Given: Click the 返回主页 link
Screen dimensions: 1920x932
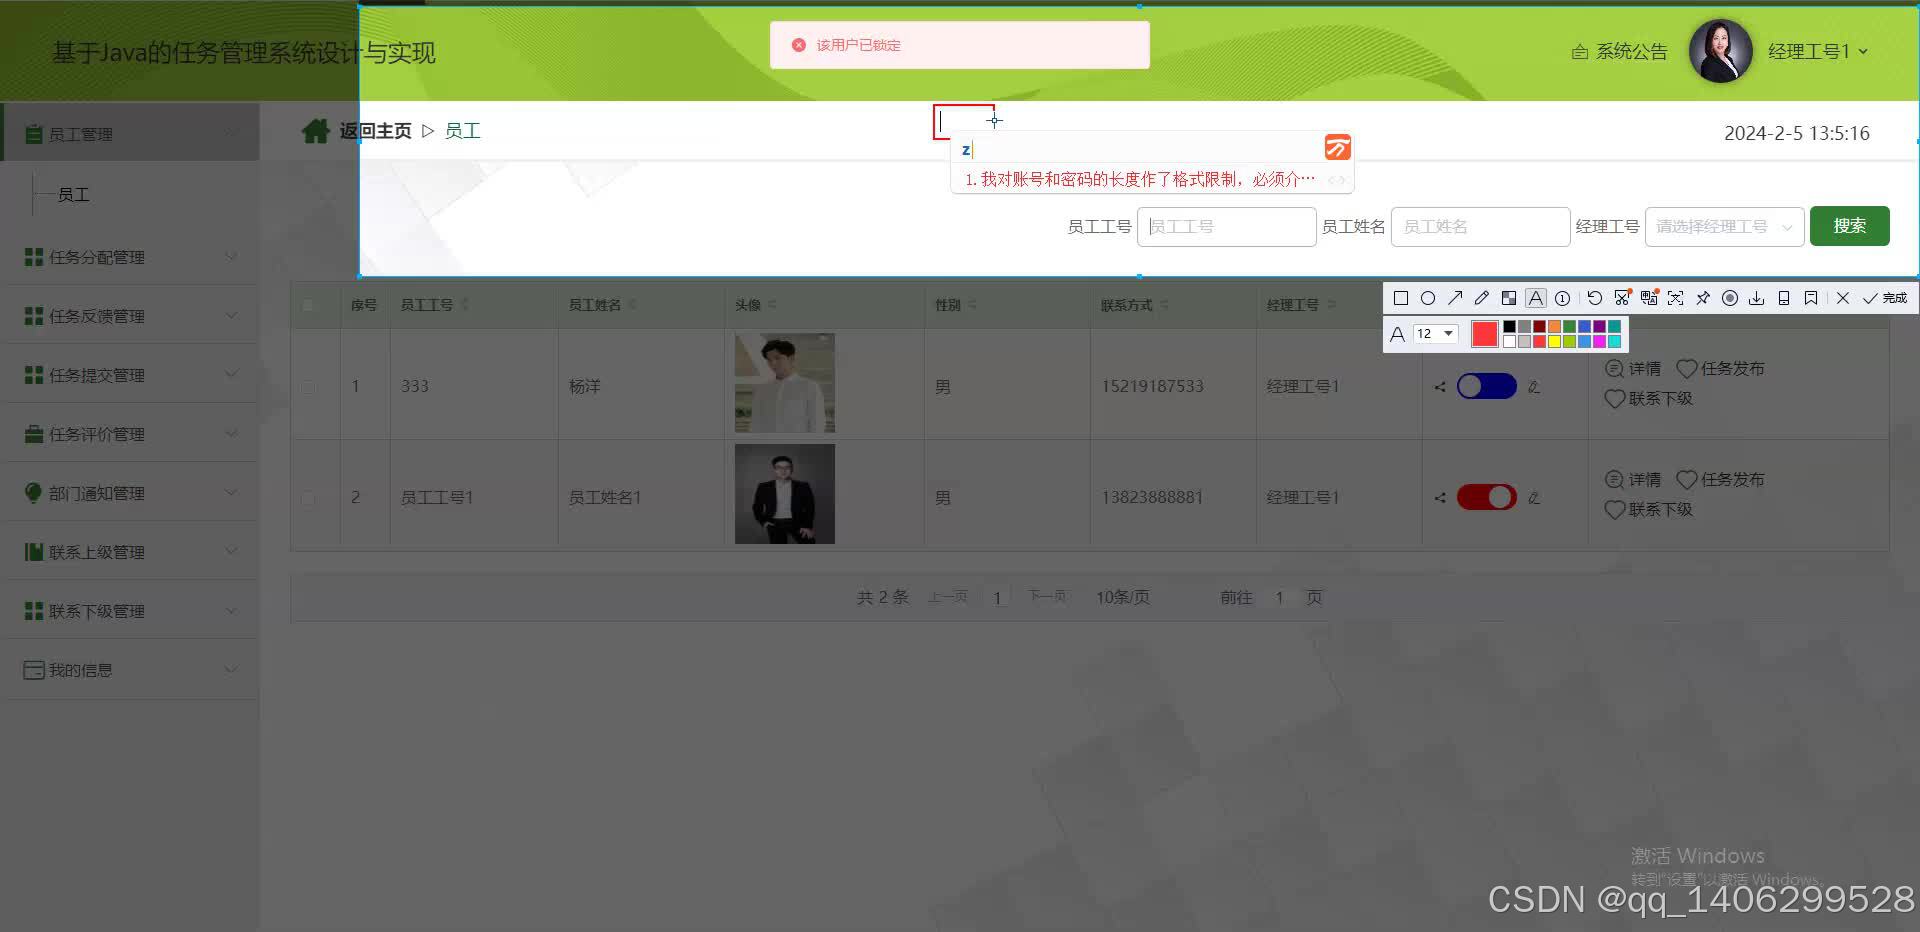Looking at the screenshot, I should pos(375,130).
